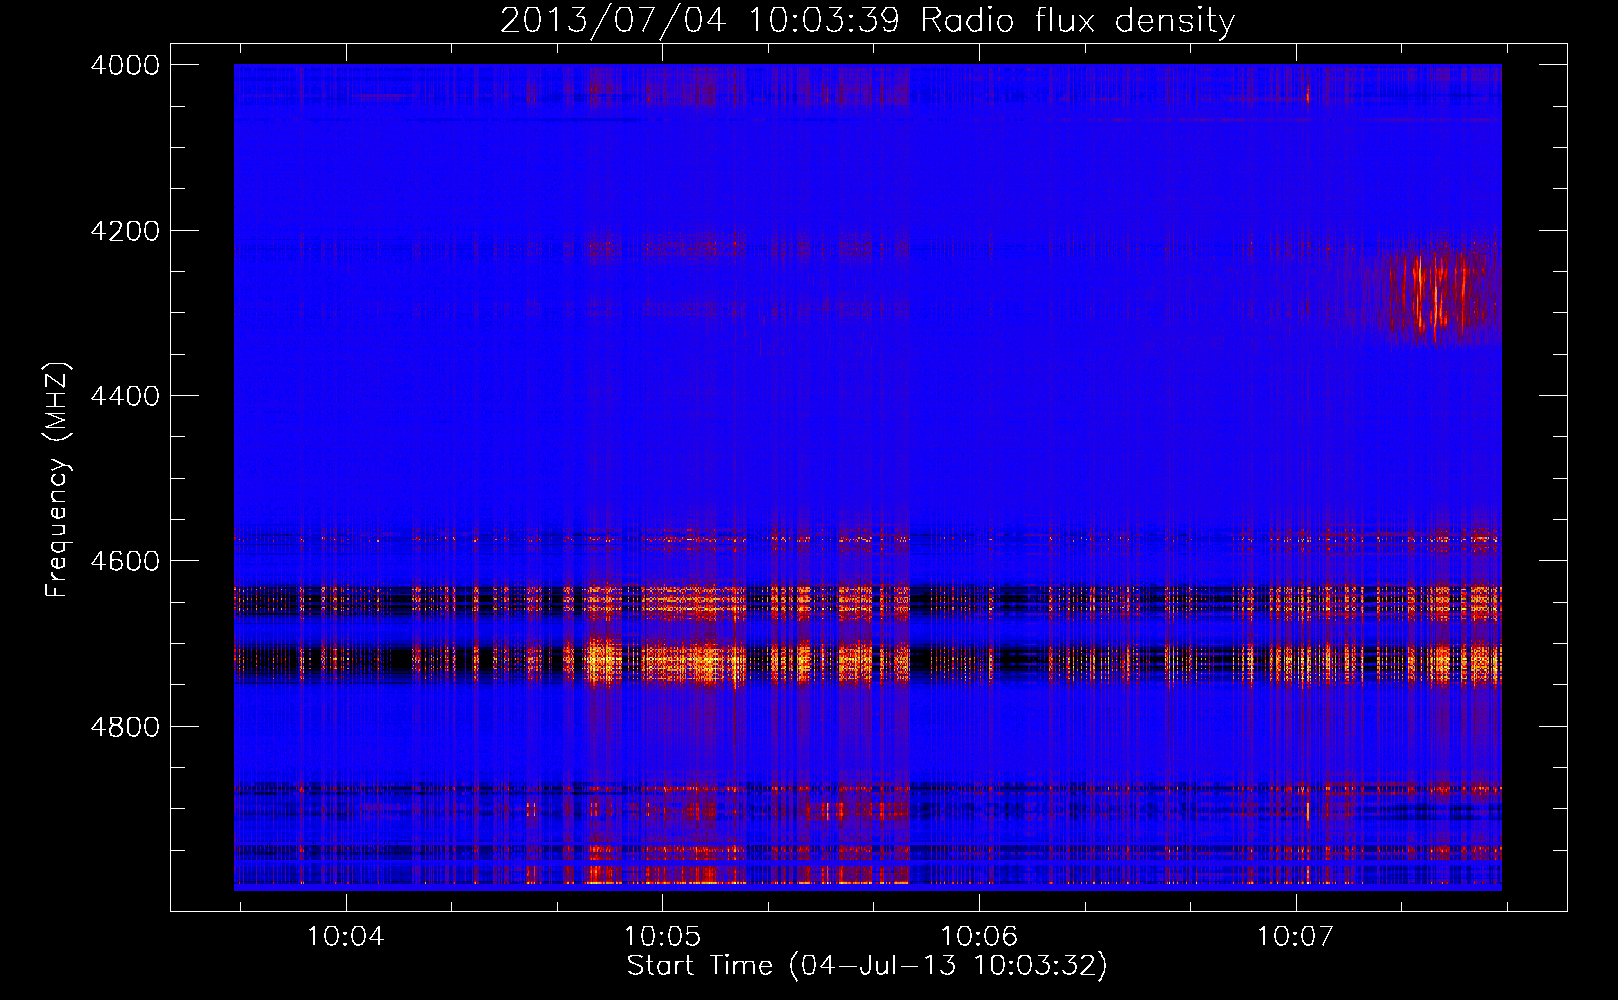Click the 10:05 time axis label
The width and height of the screenshot is (1618, 1000).
662,937
